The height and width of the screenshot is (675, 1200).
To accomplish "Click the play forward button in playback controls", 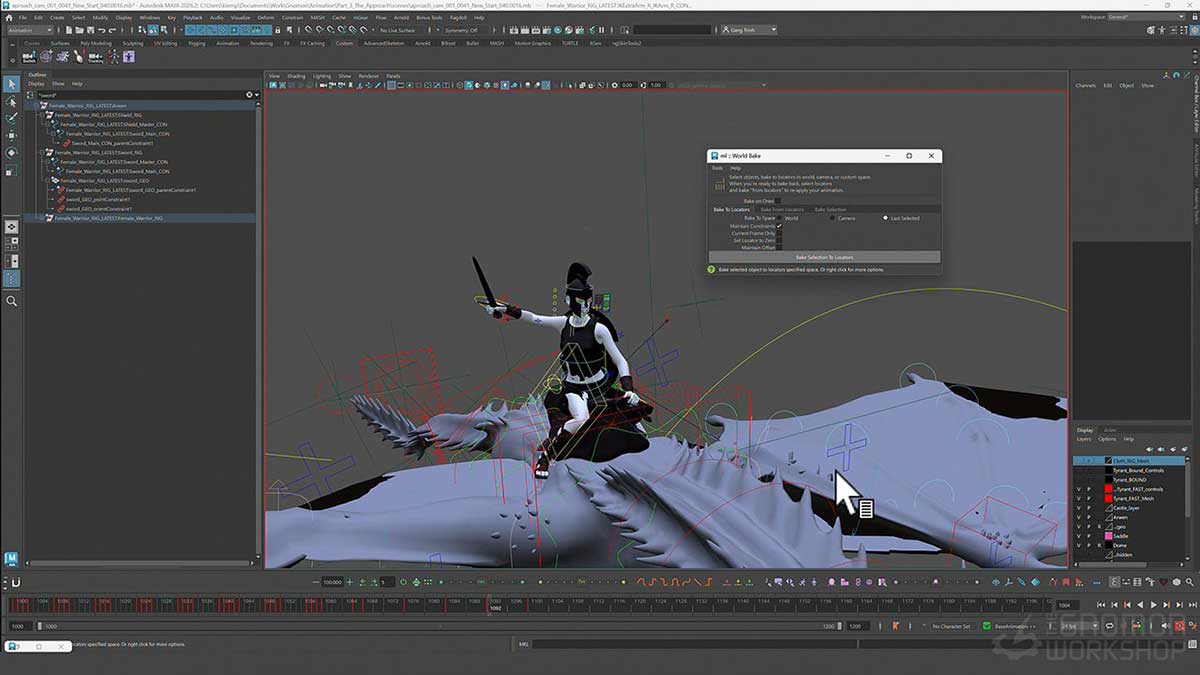I will coord(1154,605).
